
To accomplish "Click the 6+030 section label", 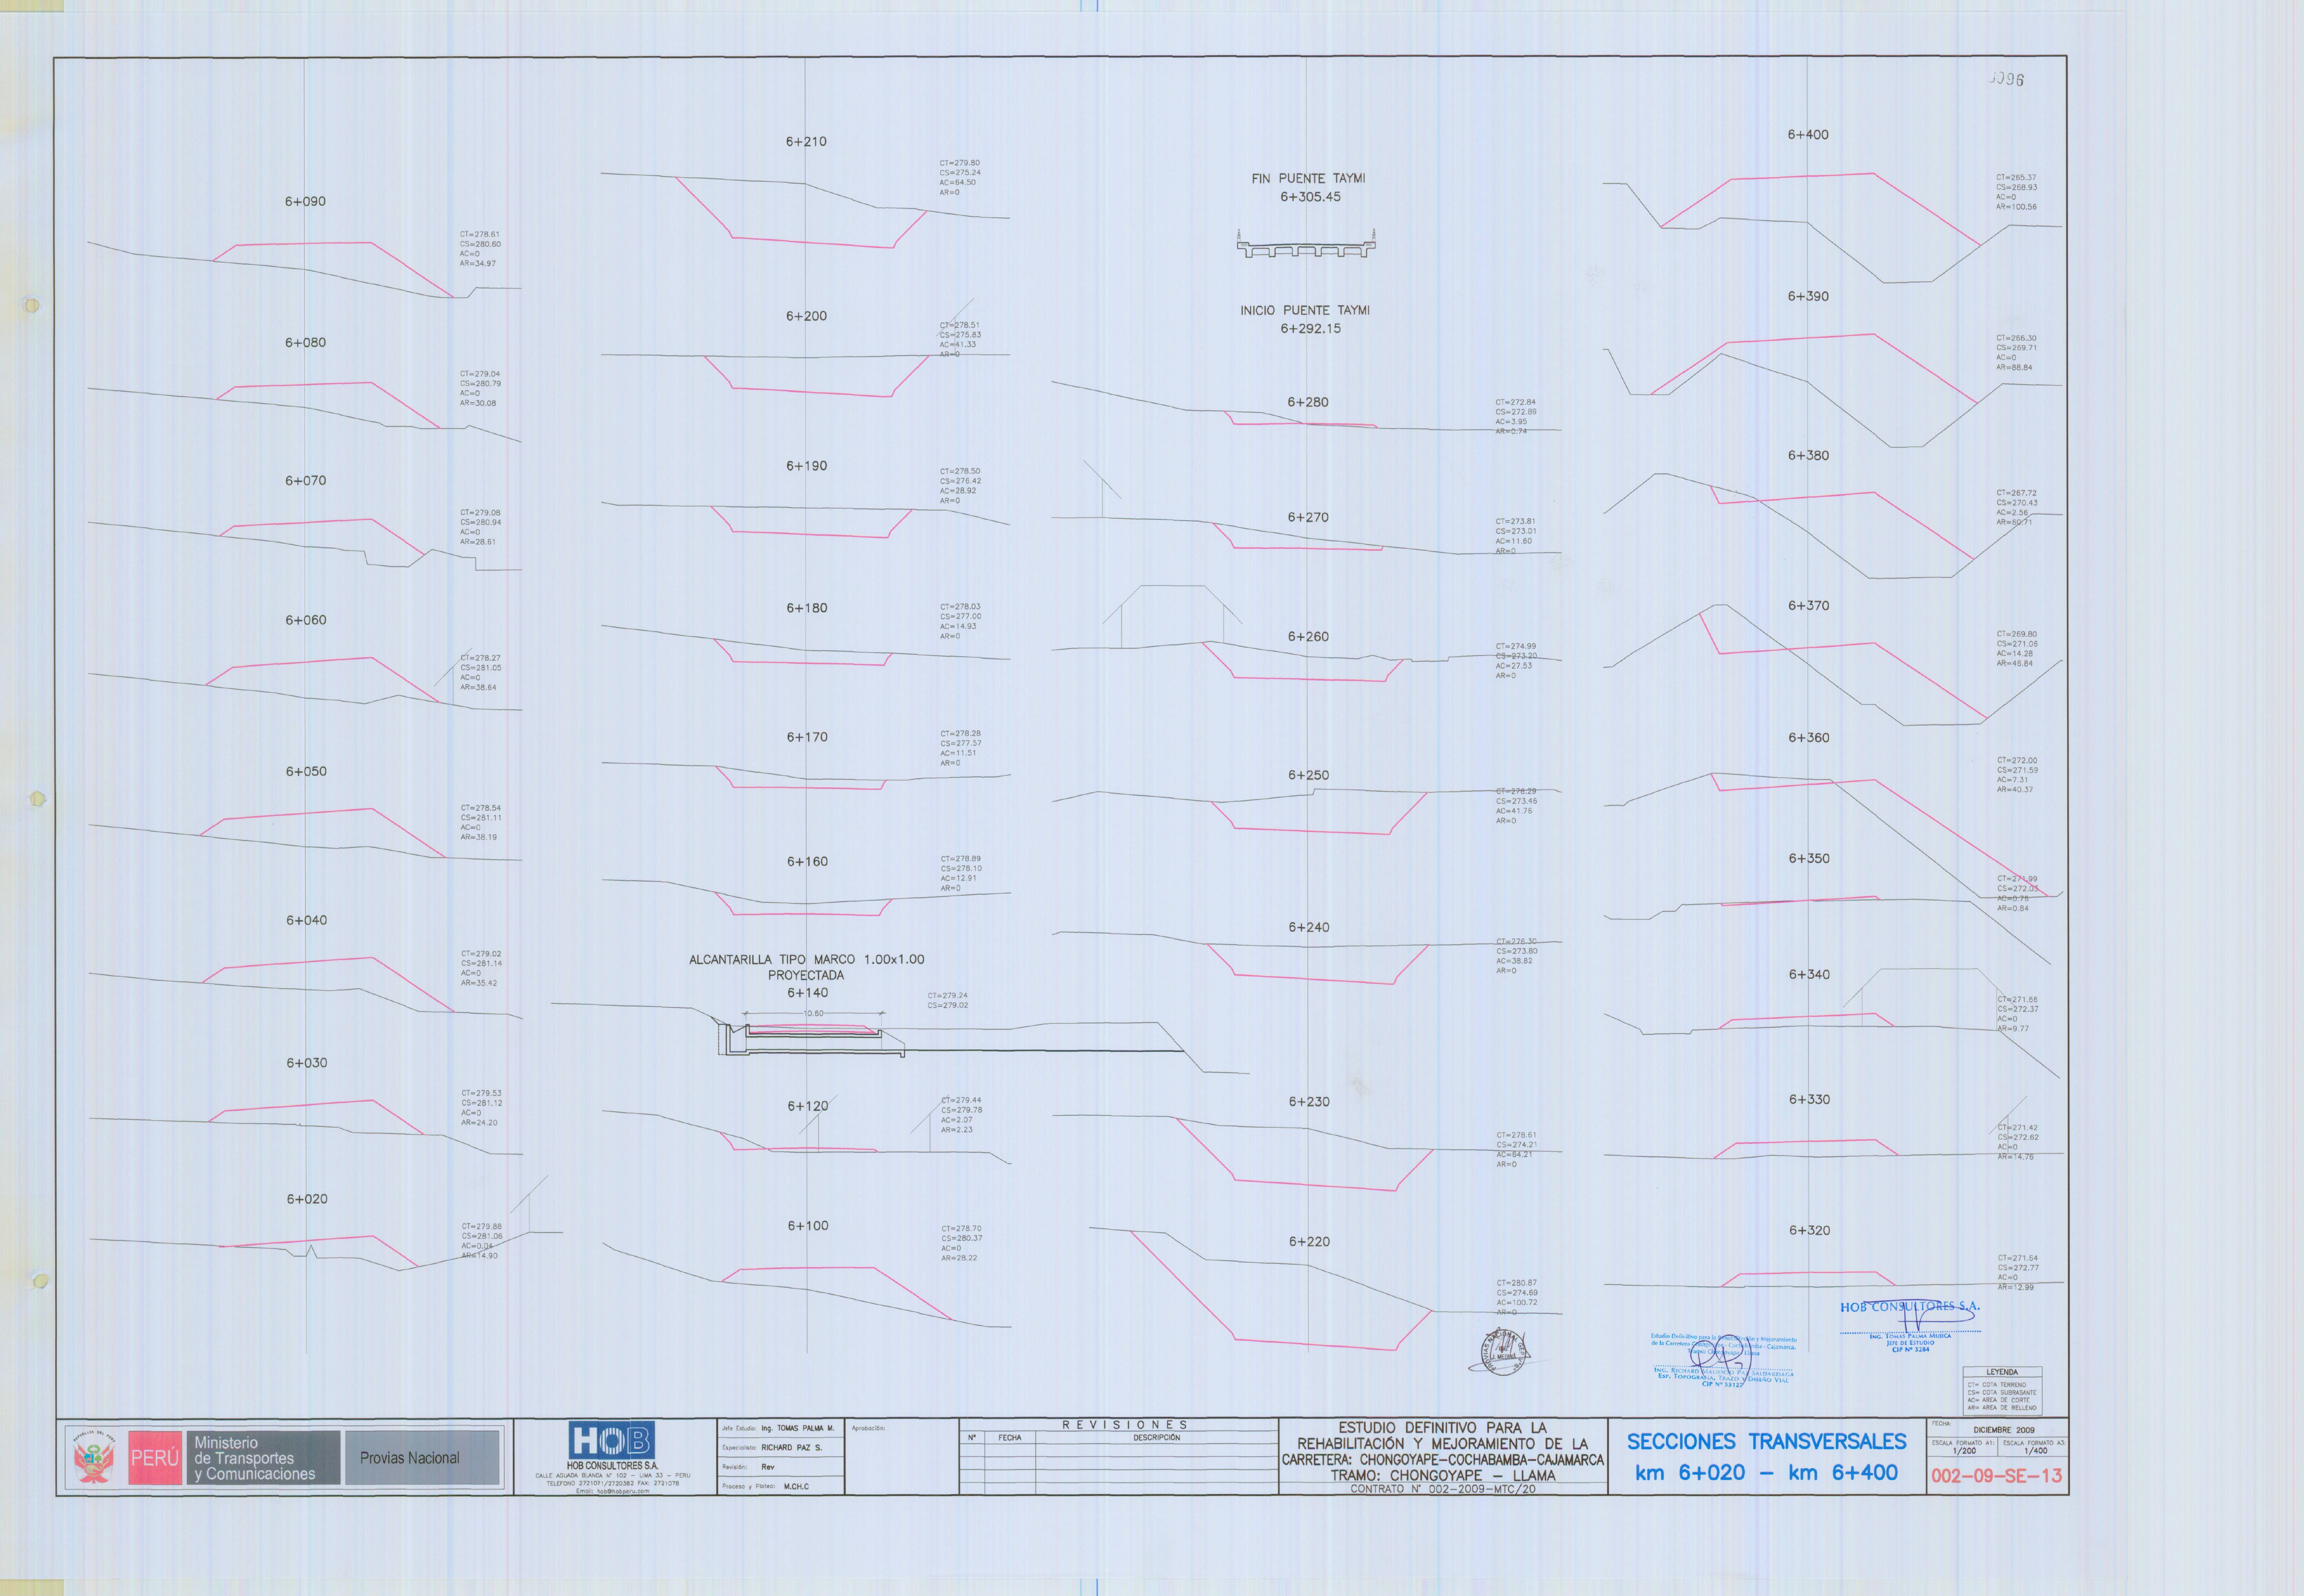I will tap(307, 1063).
